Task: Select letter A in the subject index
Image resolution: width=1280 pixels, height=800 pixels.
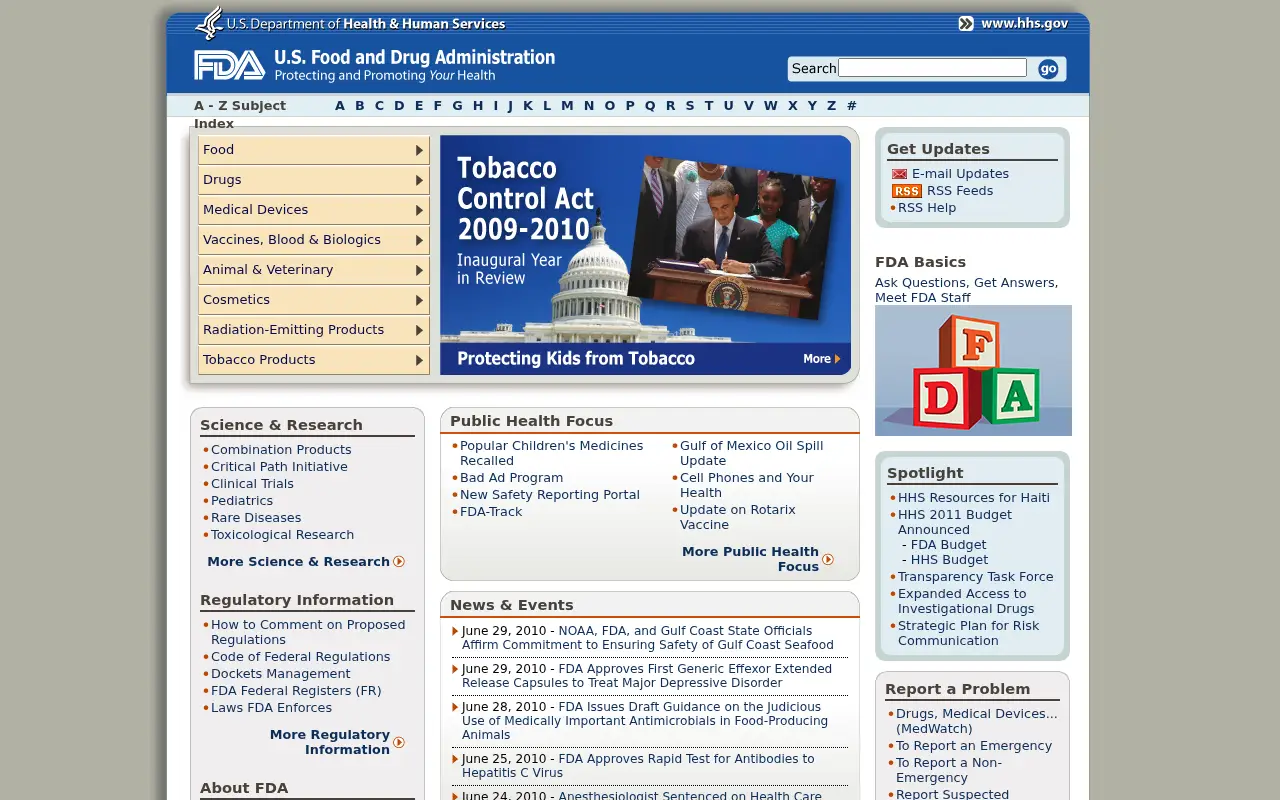Action: [x=340, y=106]
